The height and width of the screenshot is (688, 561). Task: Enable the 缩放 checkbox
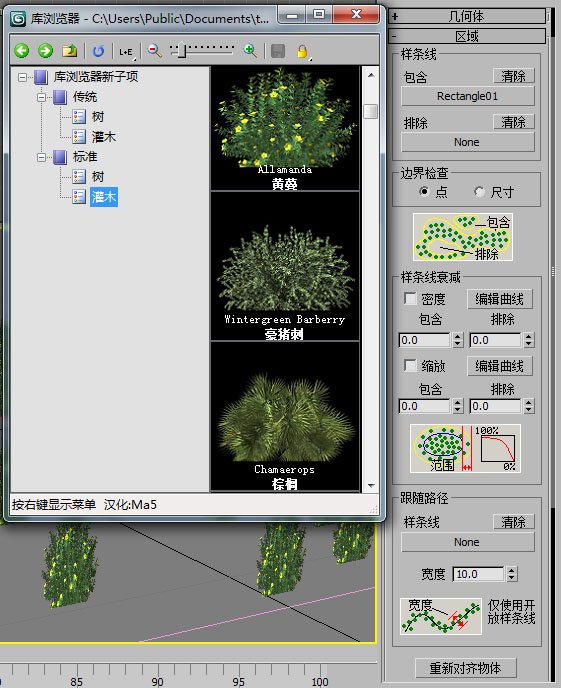410,366
